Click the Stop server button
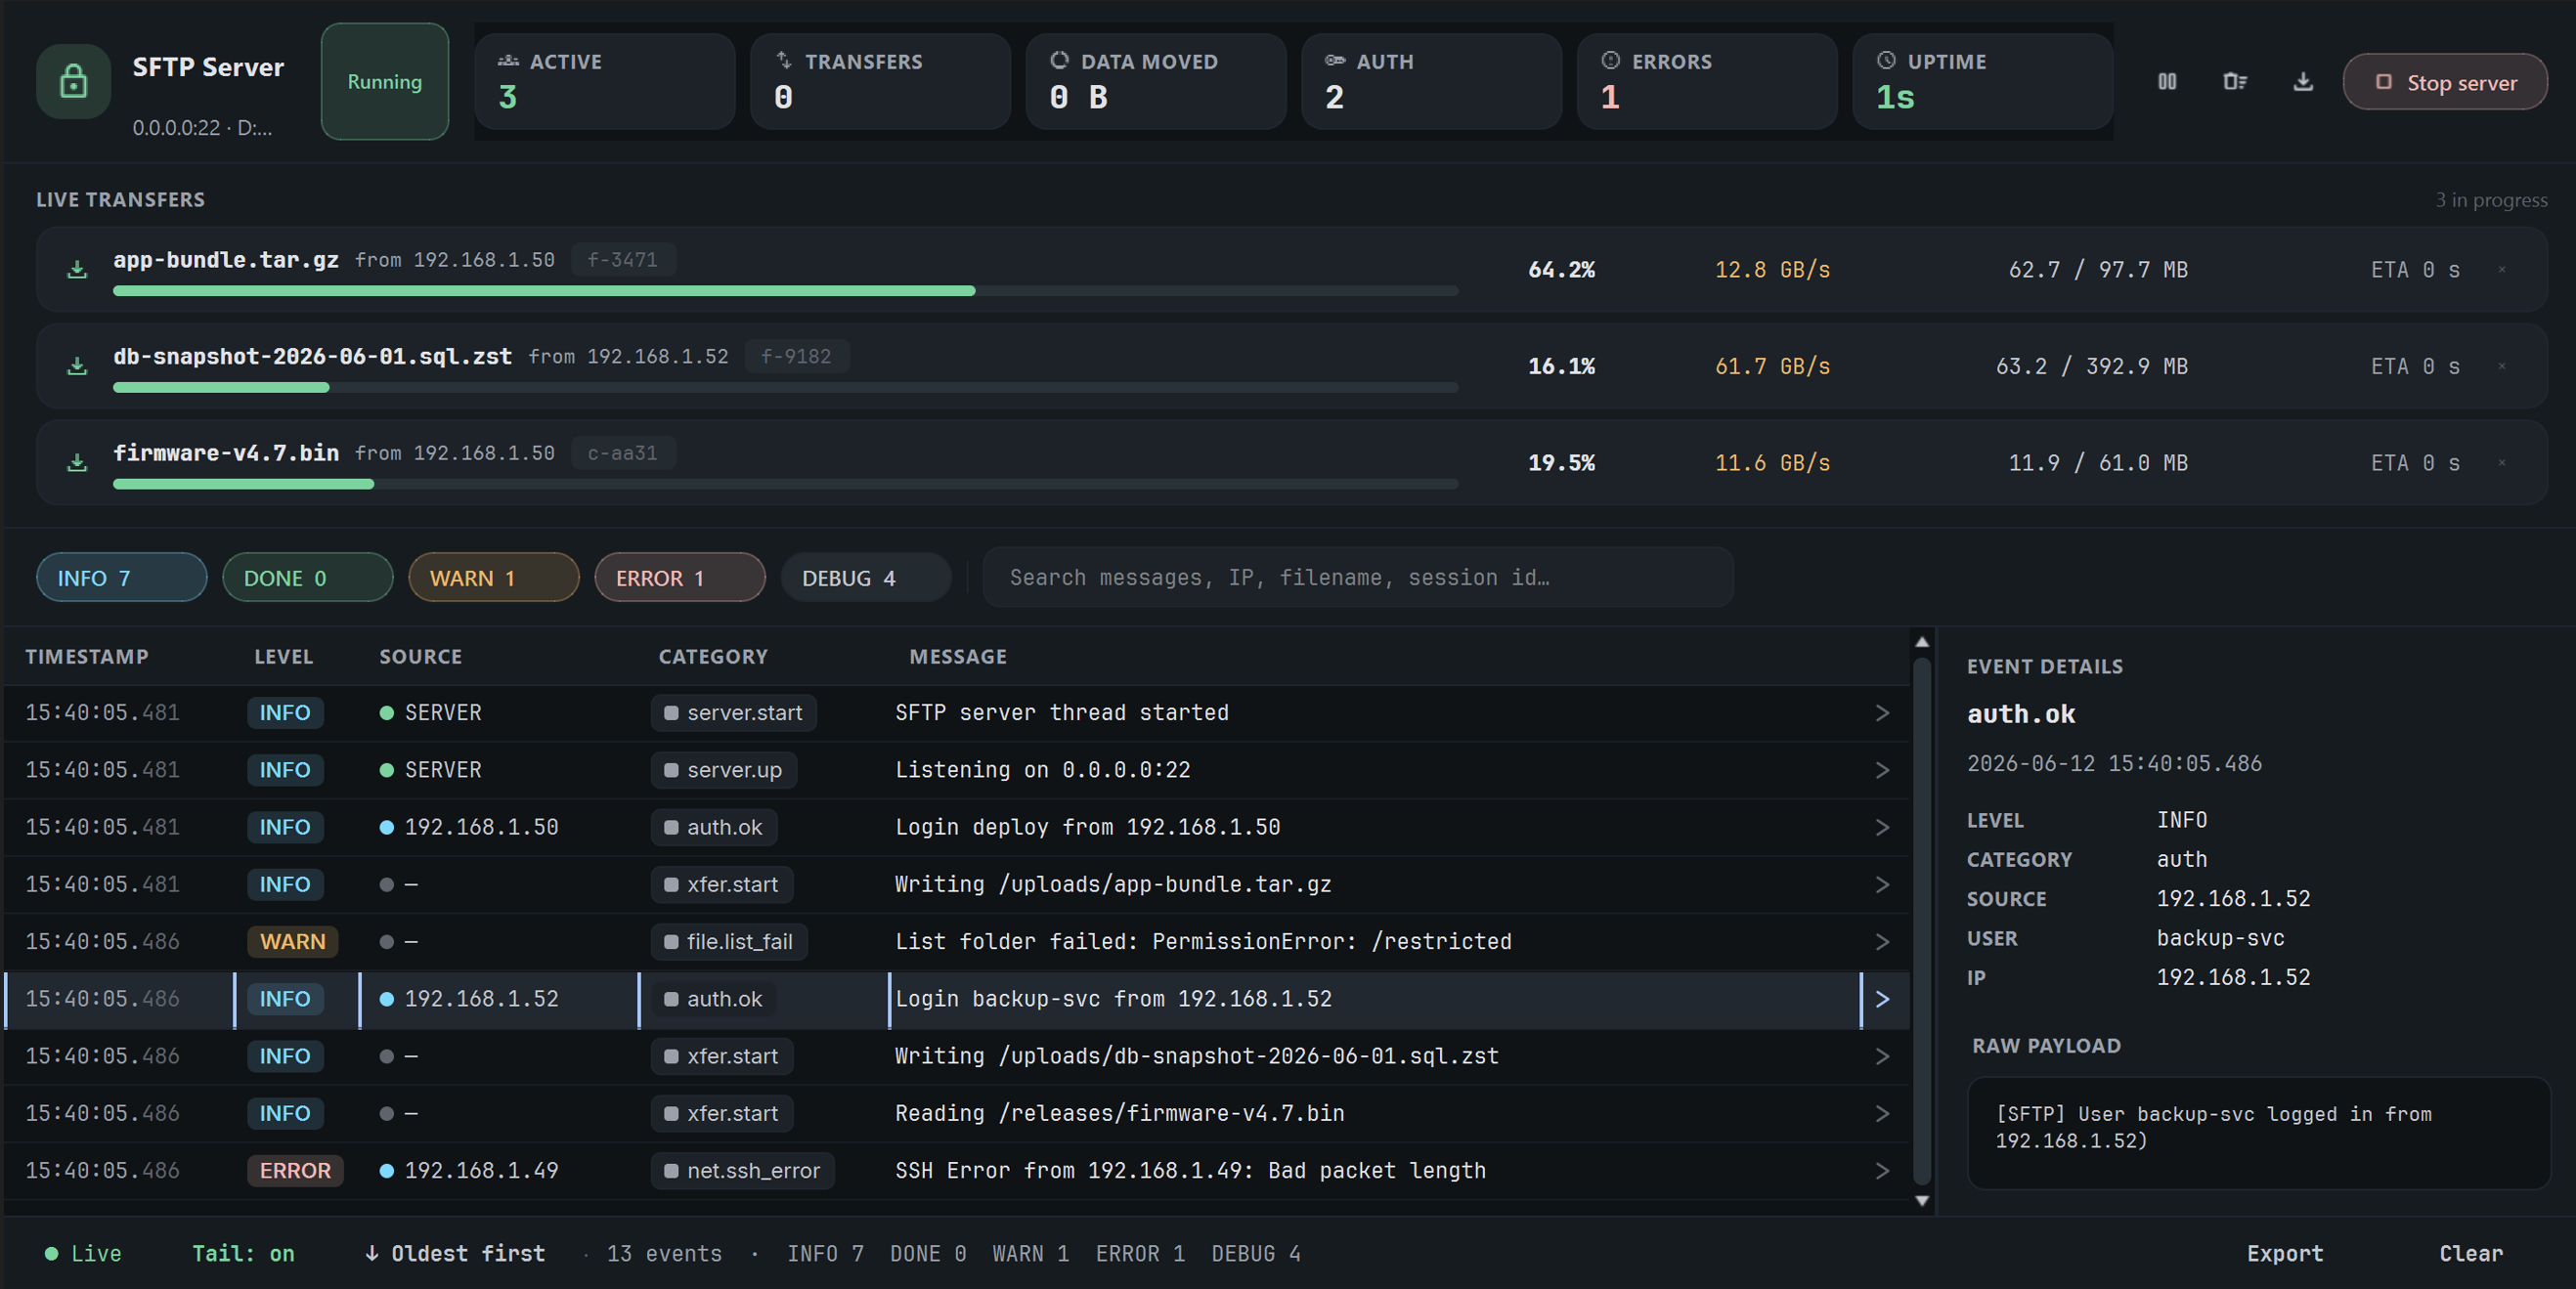 pos(2445,82)
